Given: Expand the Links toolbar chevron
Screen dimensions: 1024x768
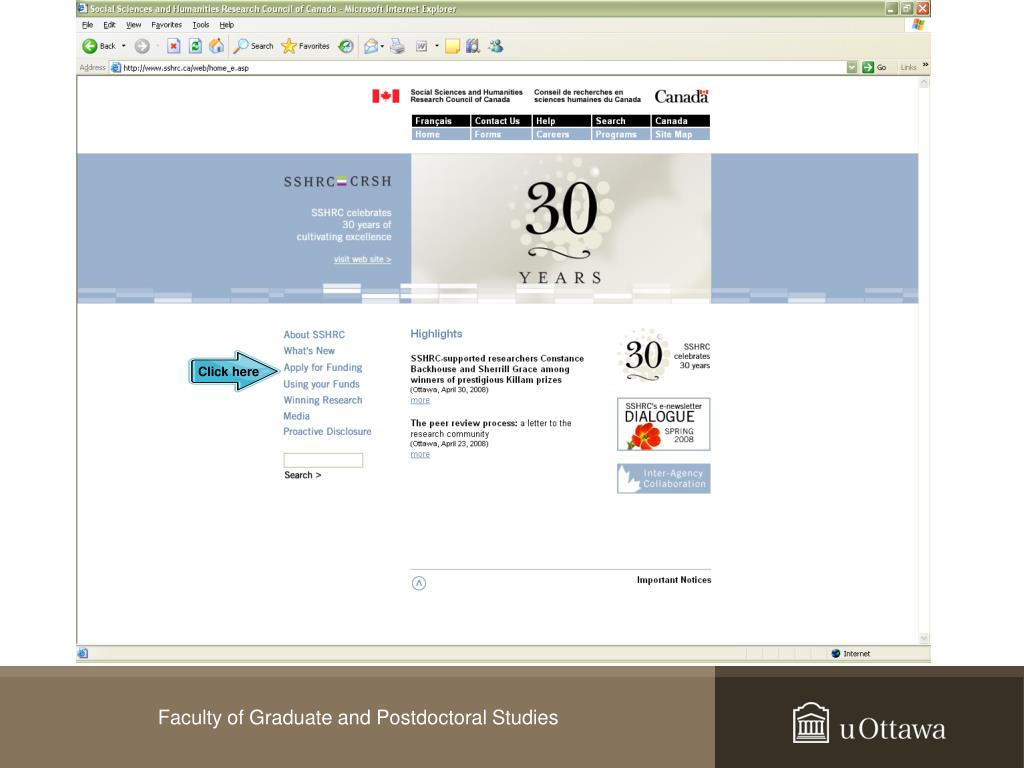Looking at the screenshot, I should click(925, 65).
